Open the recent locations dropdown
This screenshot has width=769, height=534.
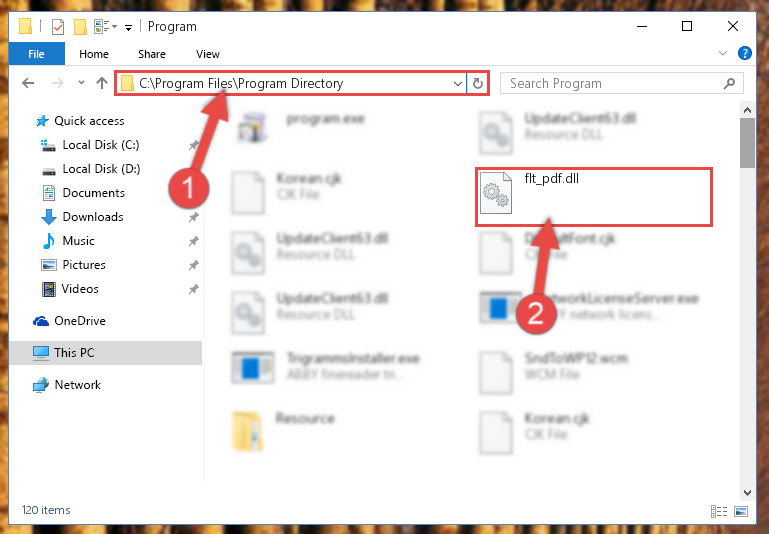click(81, 83)
